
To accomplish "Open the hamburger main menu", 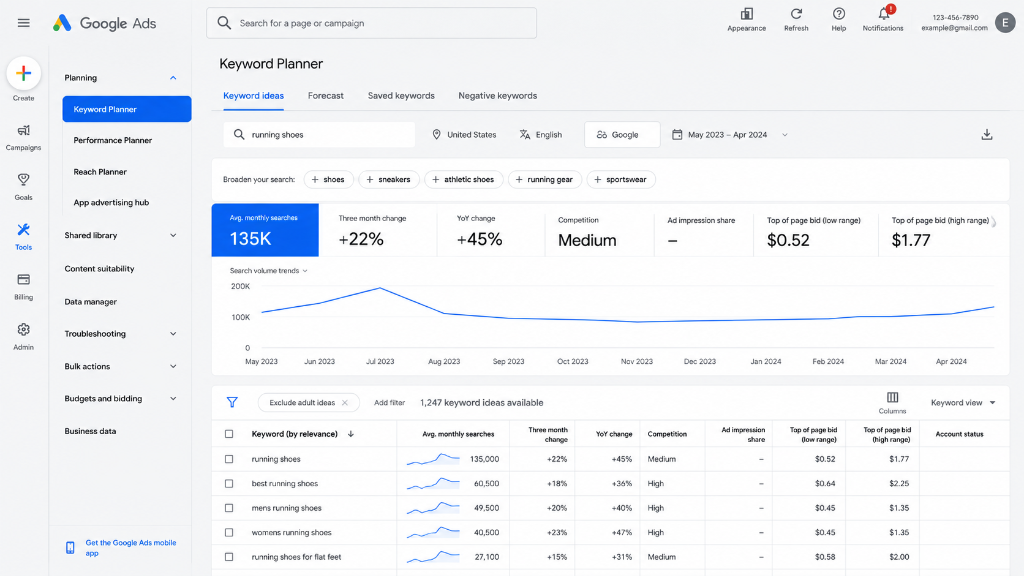I will click(x=24, y=23).
